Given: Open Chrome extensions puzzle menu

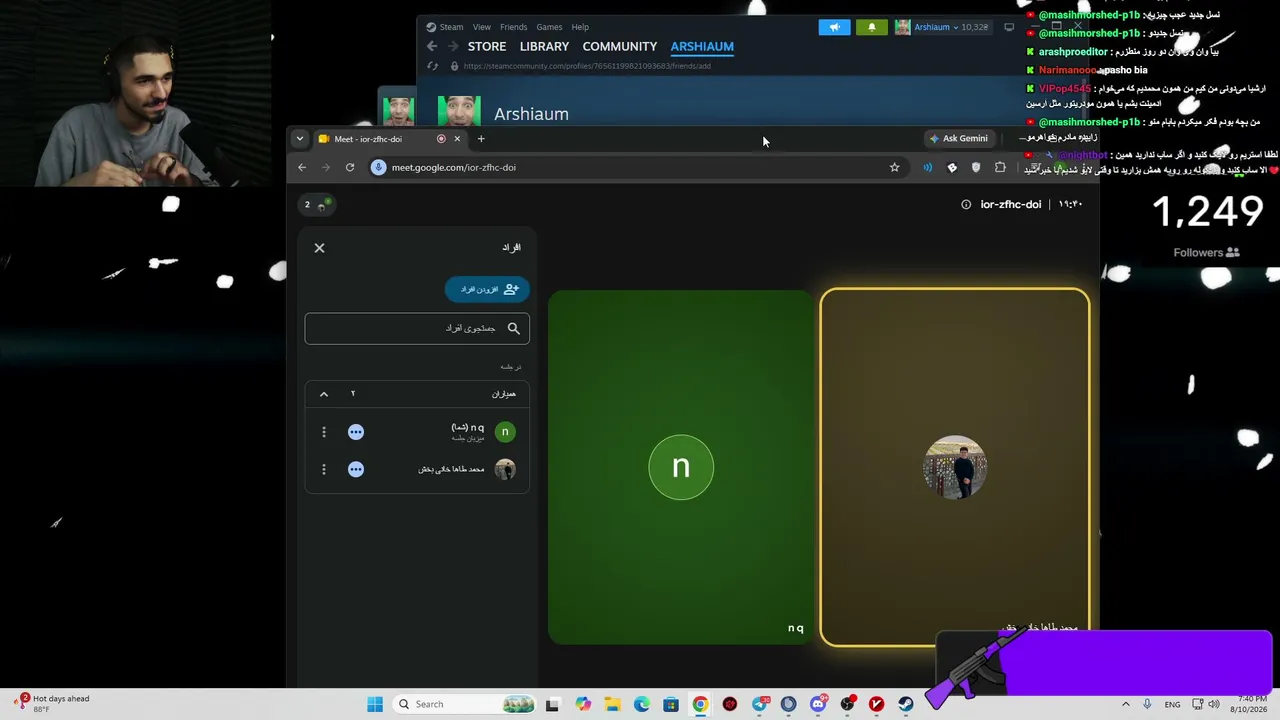Looking at the screenshot, I should coord(1000,167).
